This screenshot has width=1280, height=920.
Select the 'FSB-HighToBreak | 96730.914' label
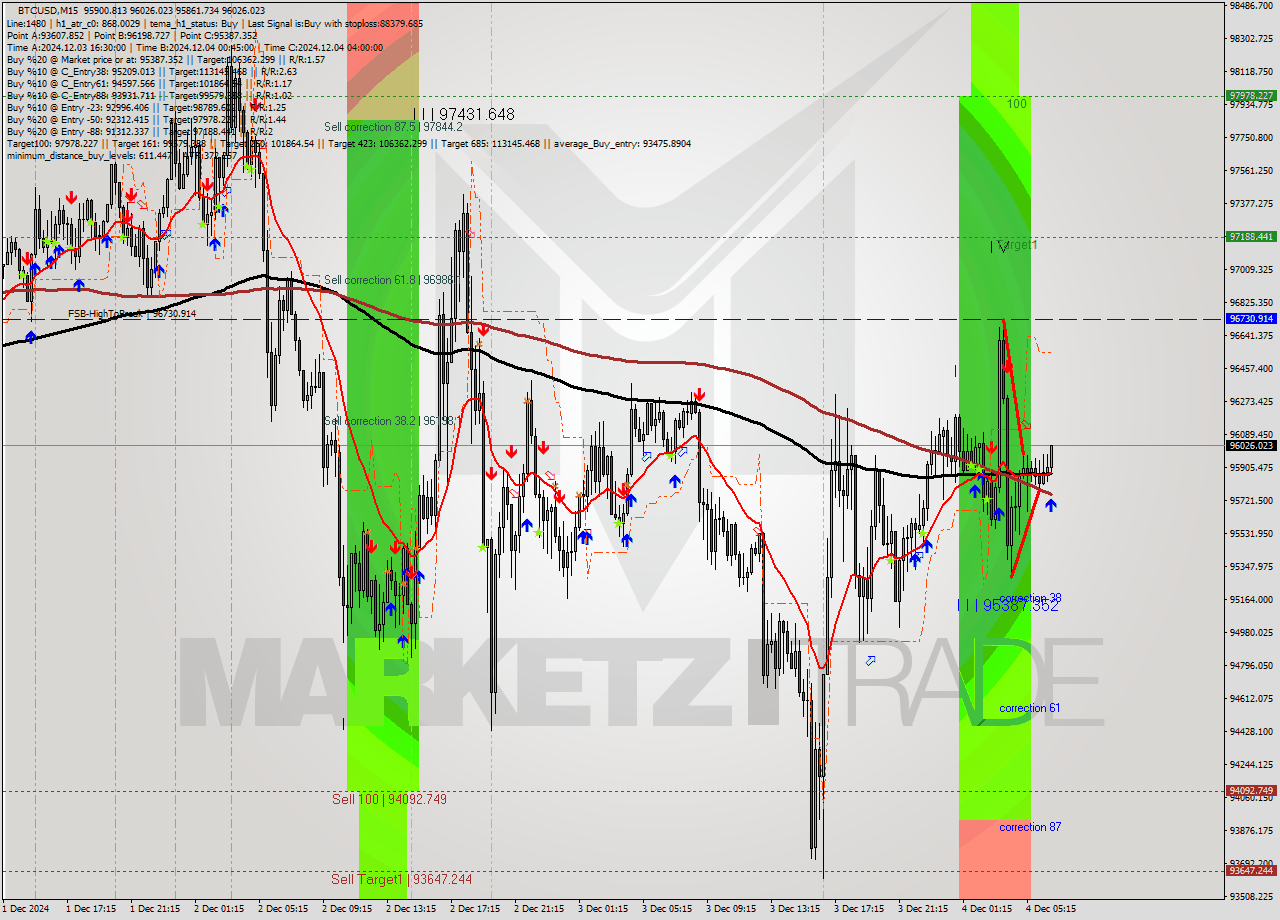[132, 314]
